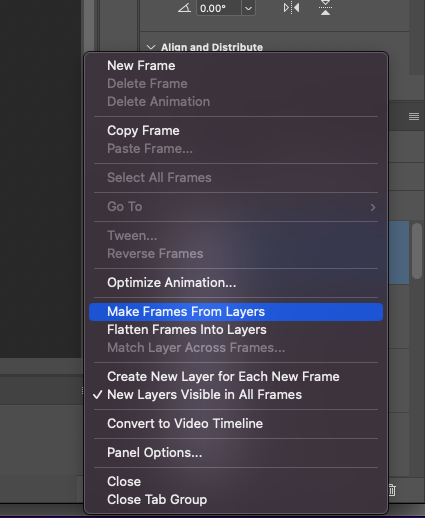Collapse the Align and Distribute section
Image resolution: width=425 pixels, height=518 pixels.
151,47
